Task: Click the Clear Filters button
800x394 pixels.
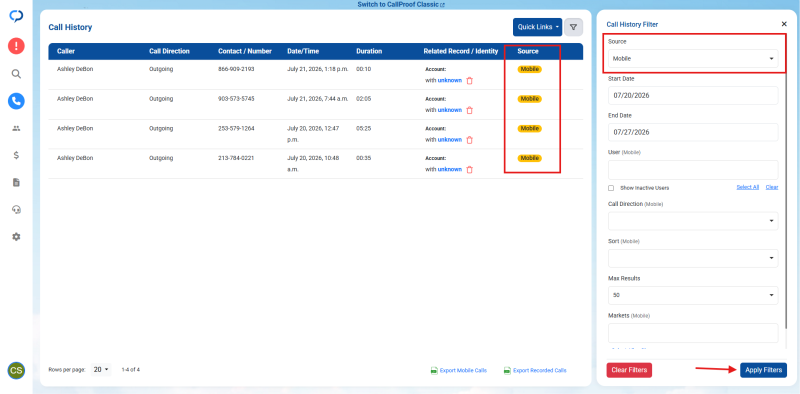Action: (629, 370)
